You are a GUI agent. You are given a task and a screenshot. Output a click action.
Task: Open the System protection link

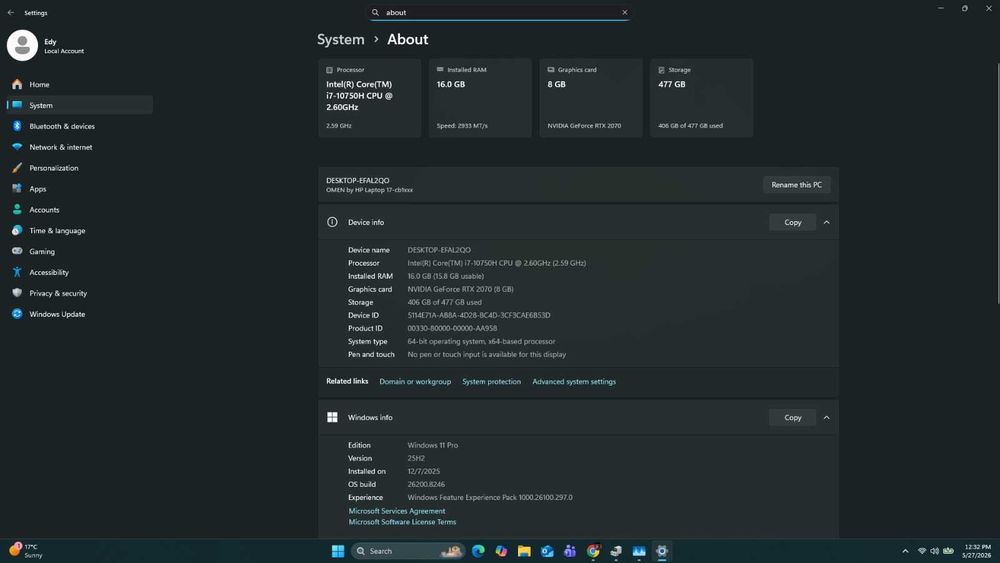[x=491, y=381]
